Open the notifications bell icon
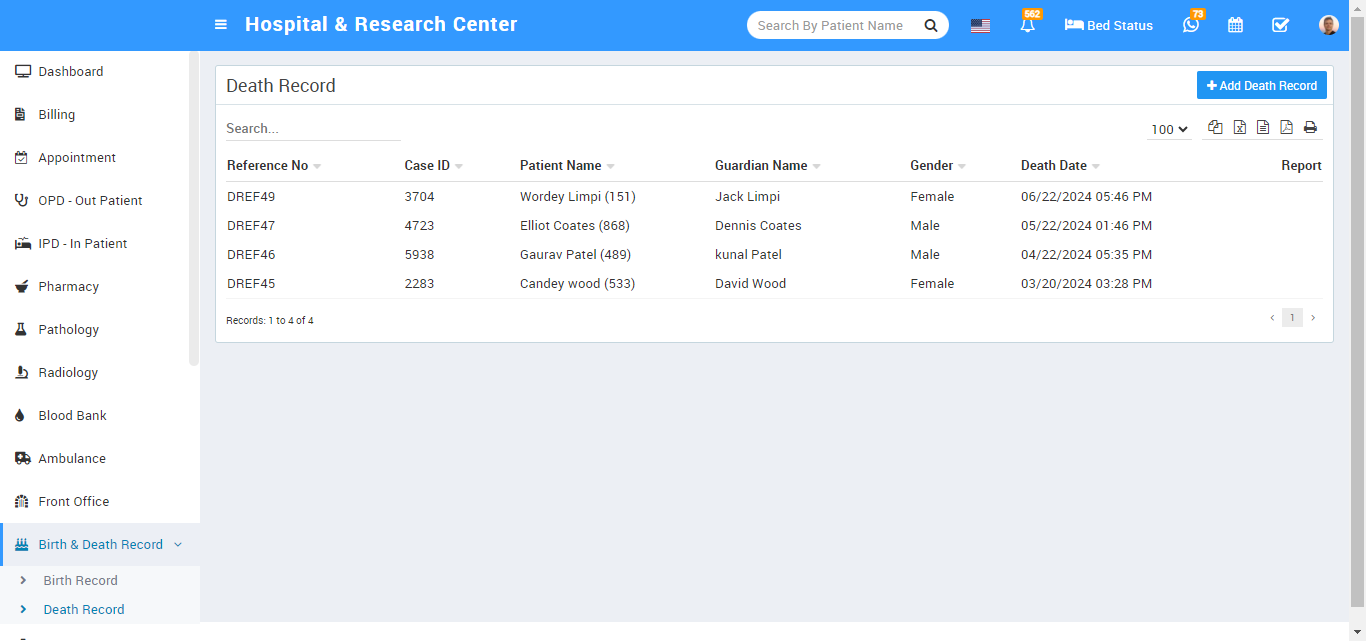 click(x=1028, y=25)
